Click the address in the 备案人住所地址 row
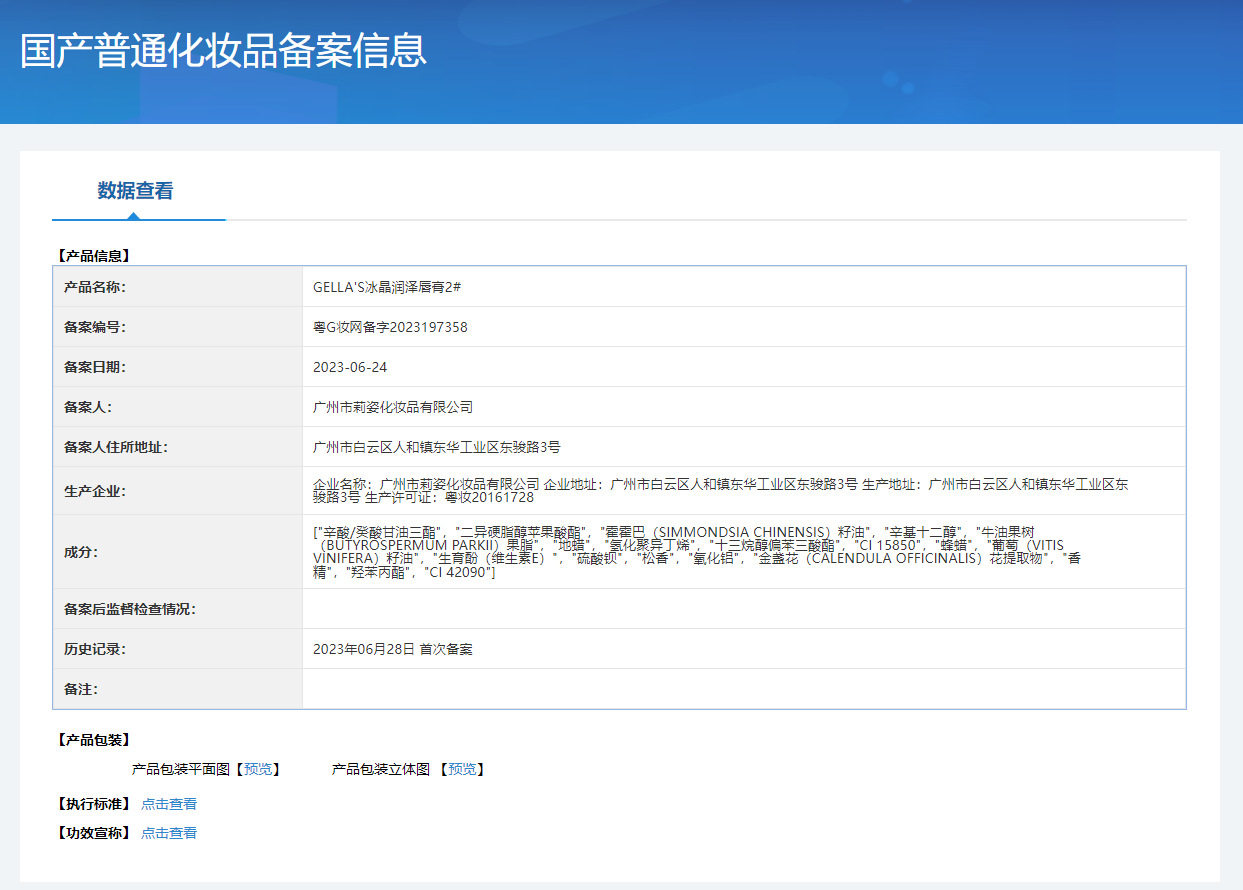1243x890 pixels. pos(437,447)
